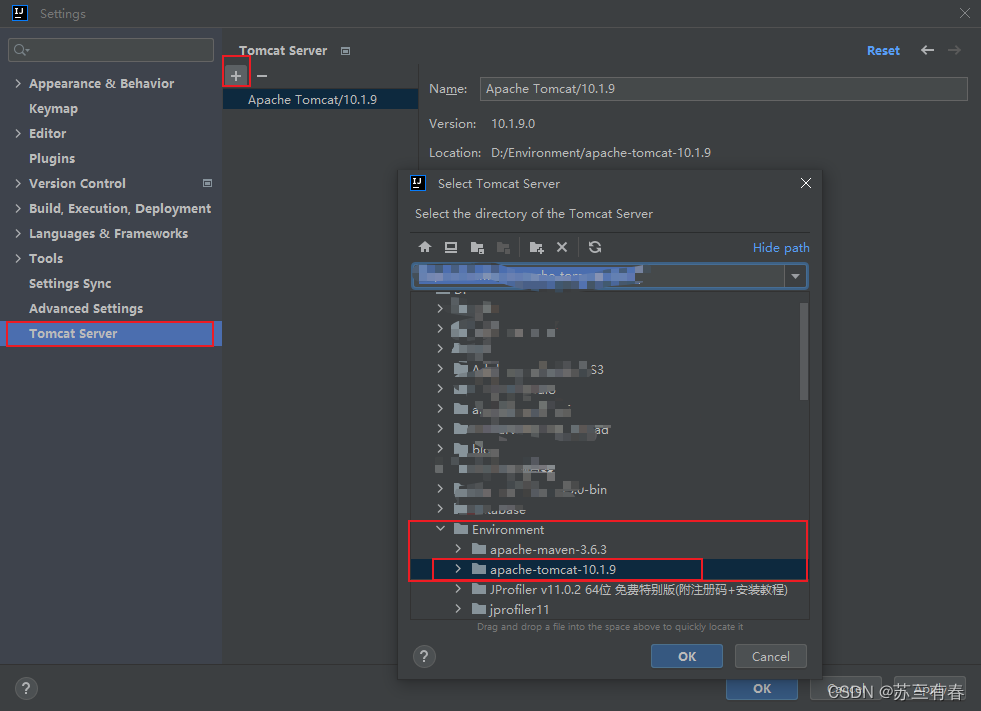Open the Plugins settings section

(52, 158)
